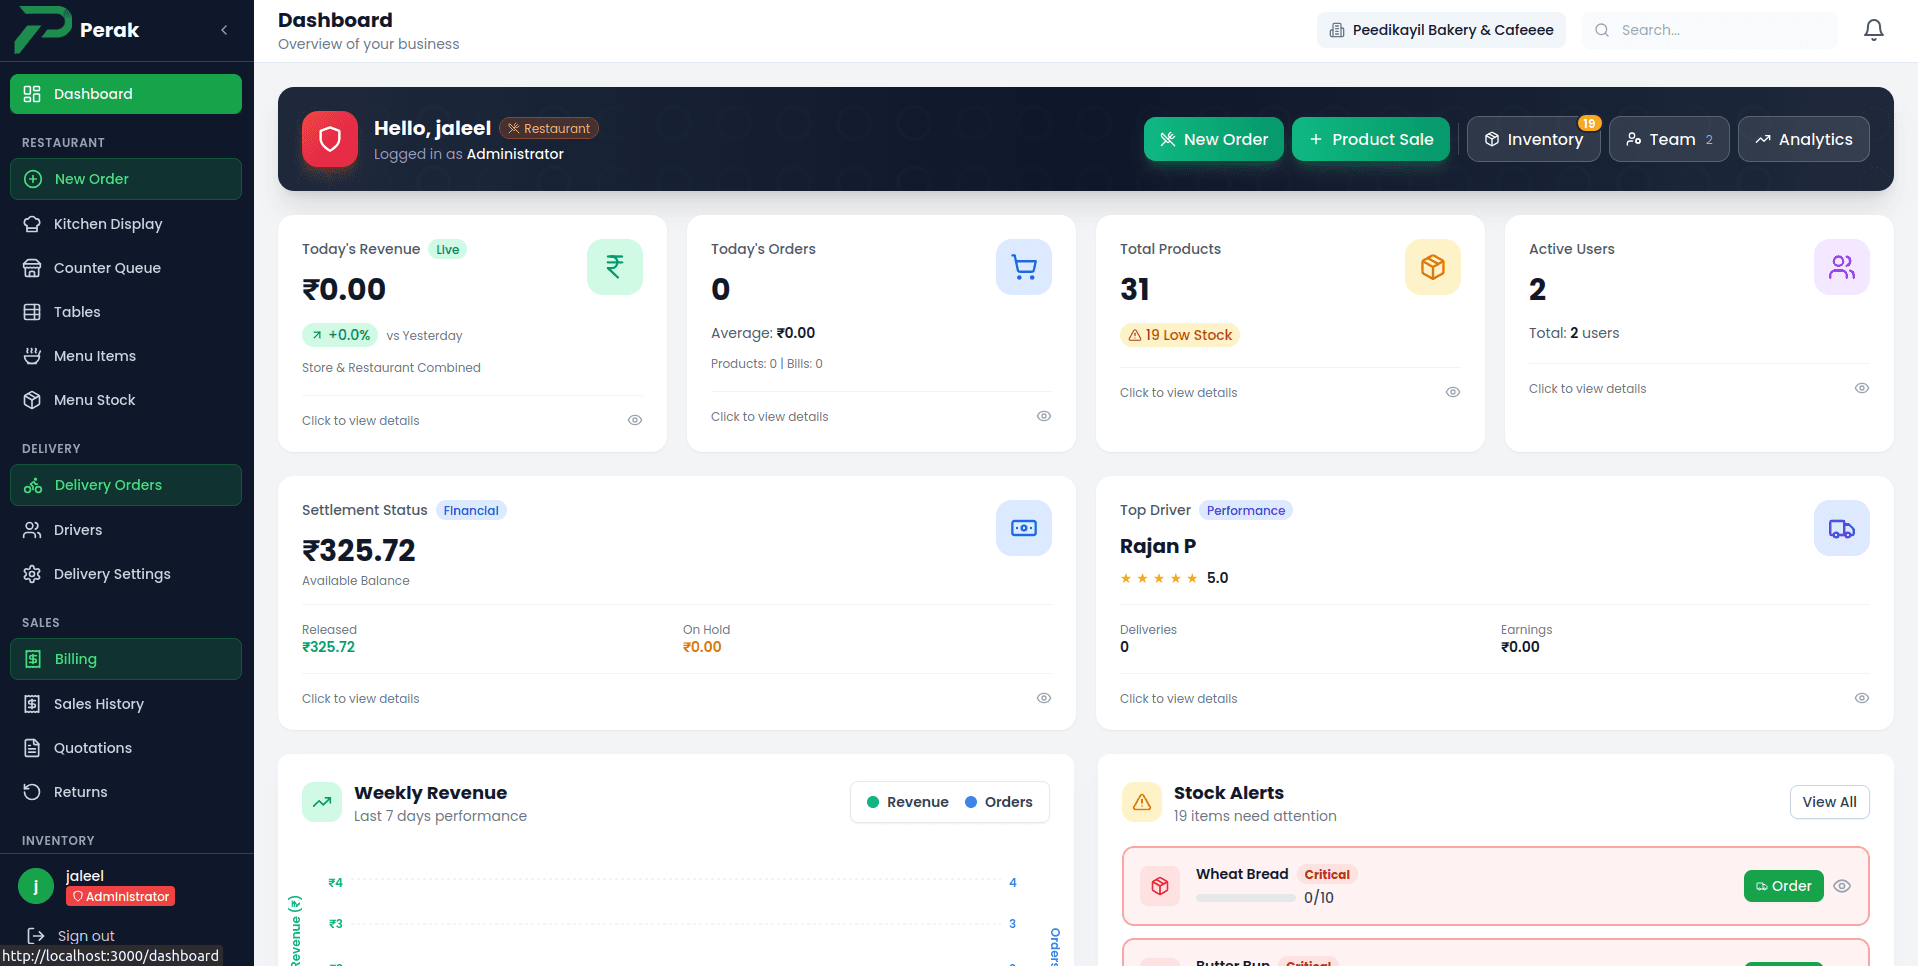
Task: Click the Stock Alerts warning icon
Action: point(1142,802)
